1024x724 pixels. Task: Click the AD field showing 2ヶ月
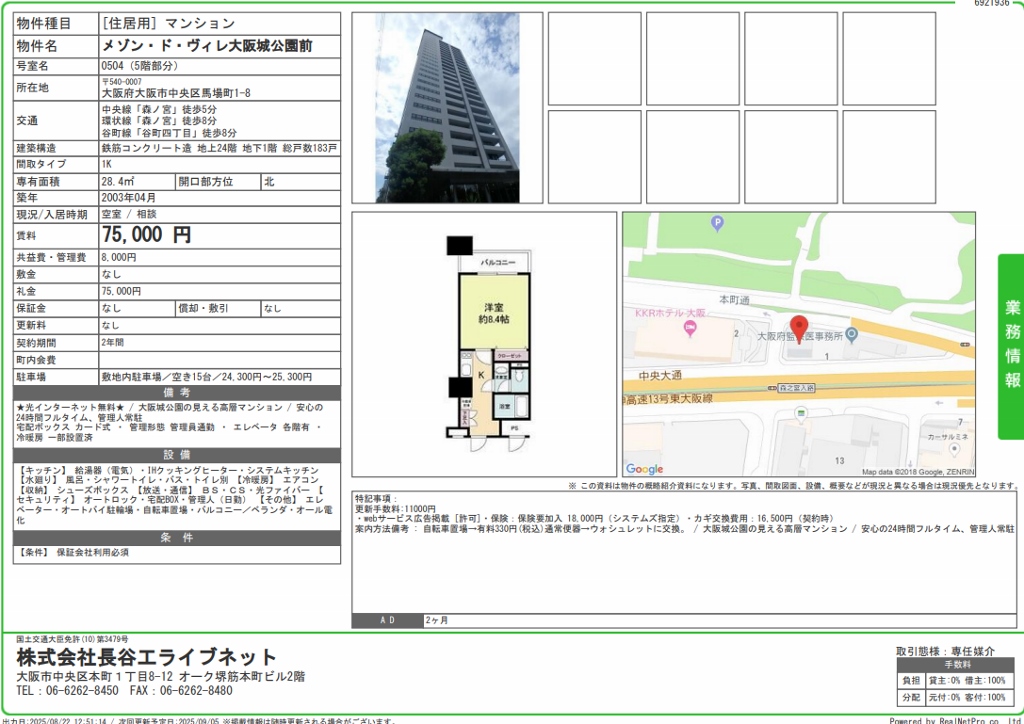coord(437,620)
